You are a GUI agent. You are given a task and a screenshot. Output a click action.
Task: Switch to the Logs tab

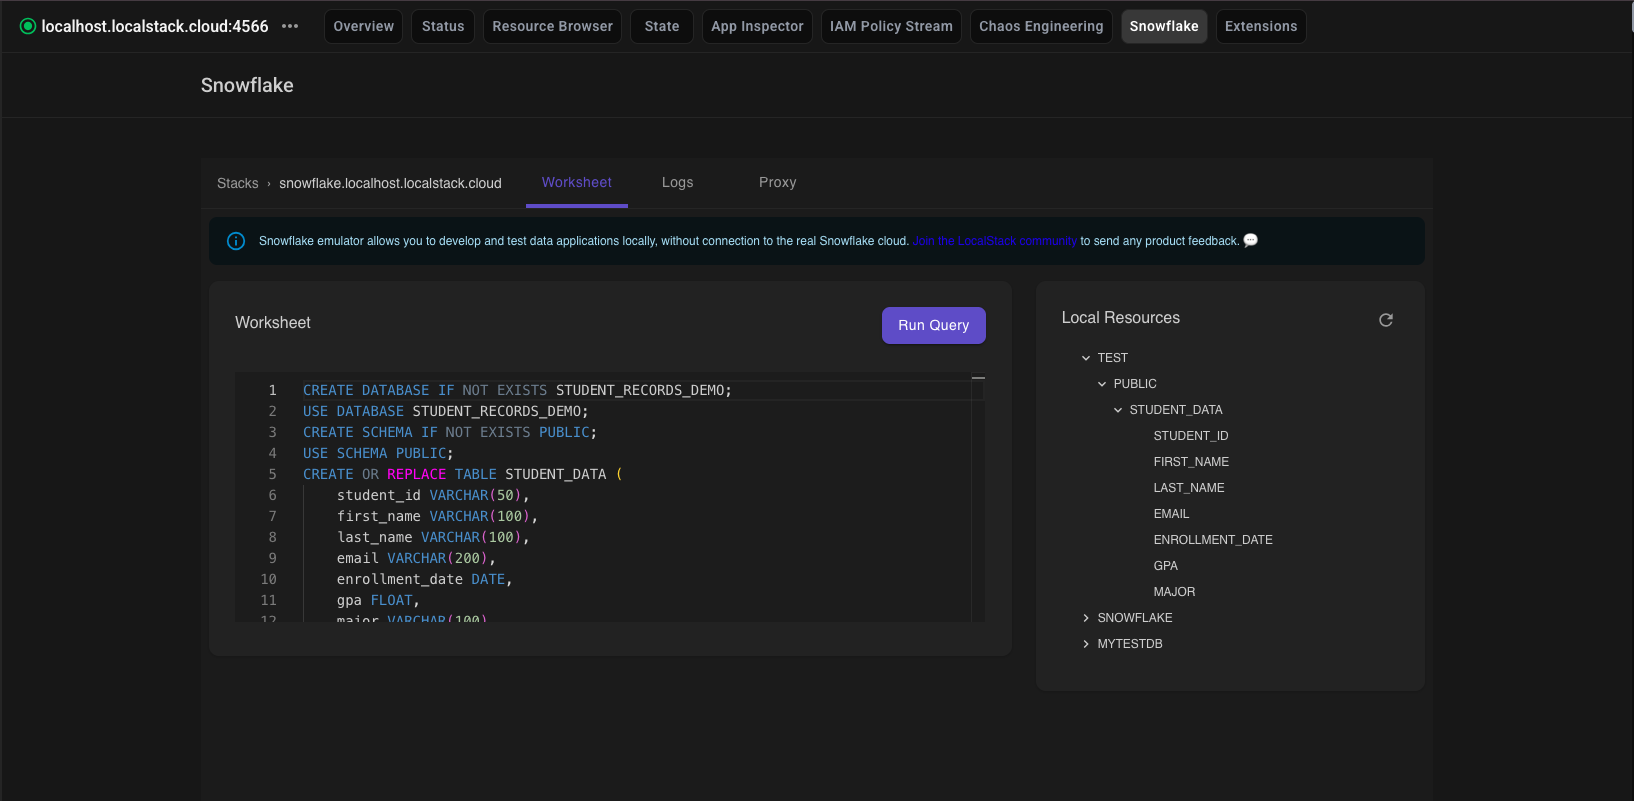(x=677, y=182)
